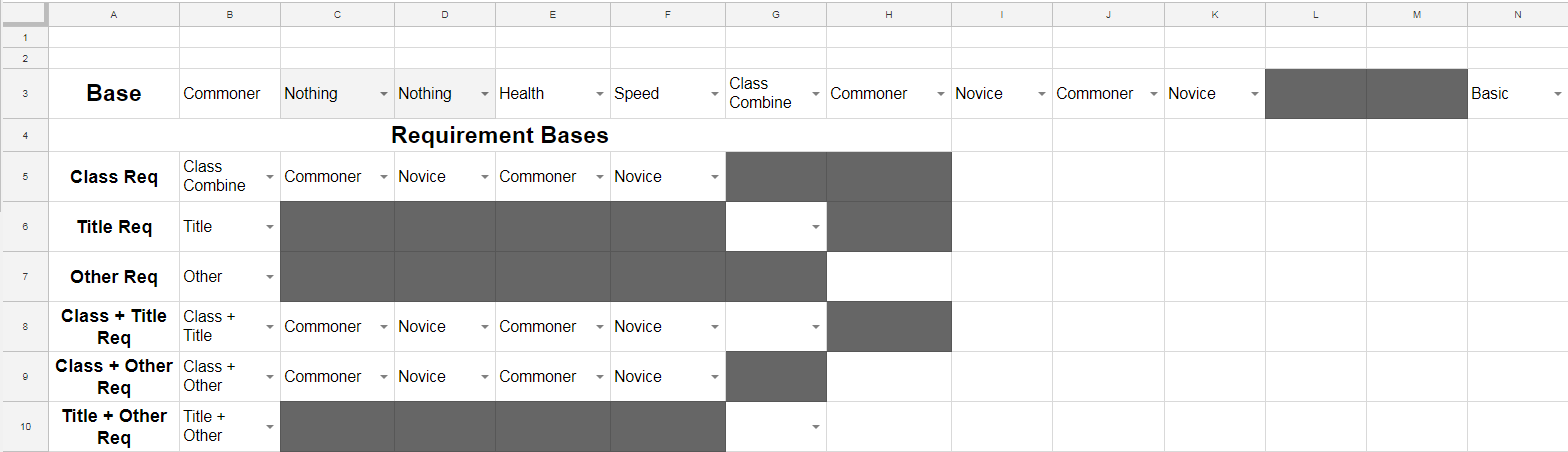Screen dimensions: 1568x452
Task: Select the column N header
Action: pyautogui.click(x=1517, y=14)
